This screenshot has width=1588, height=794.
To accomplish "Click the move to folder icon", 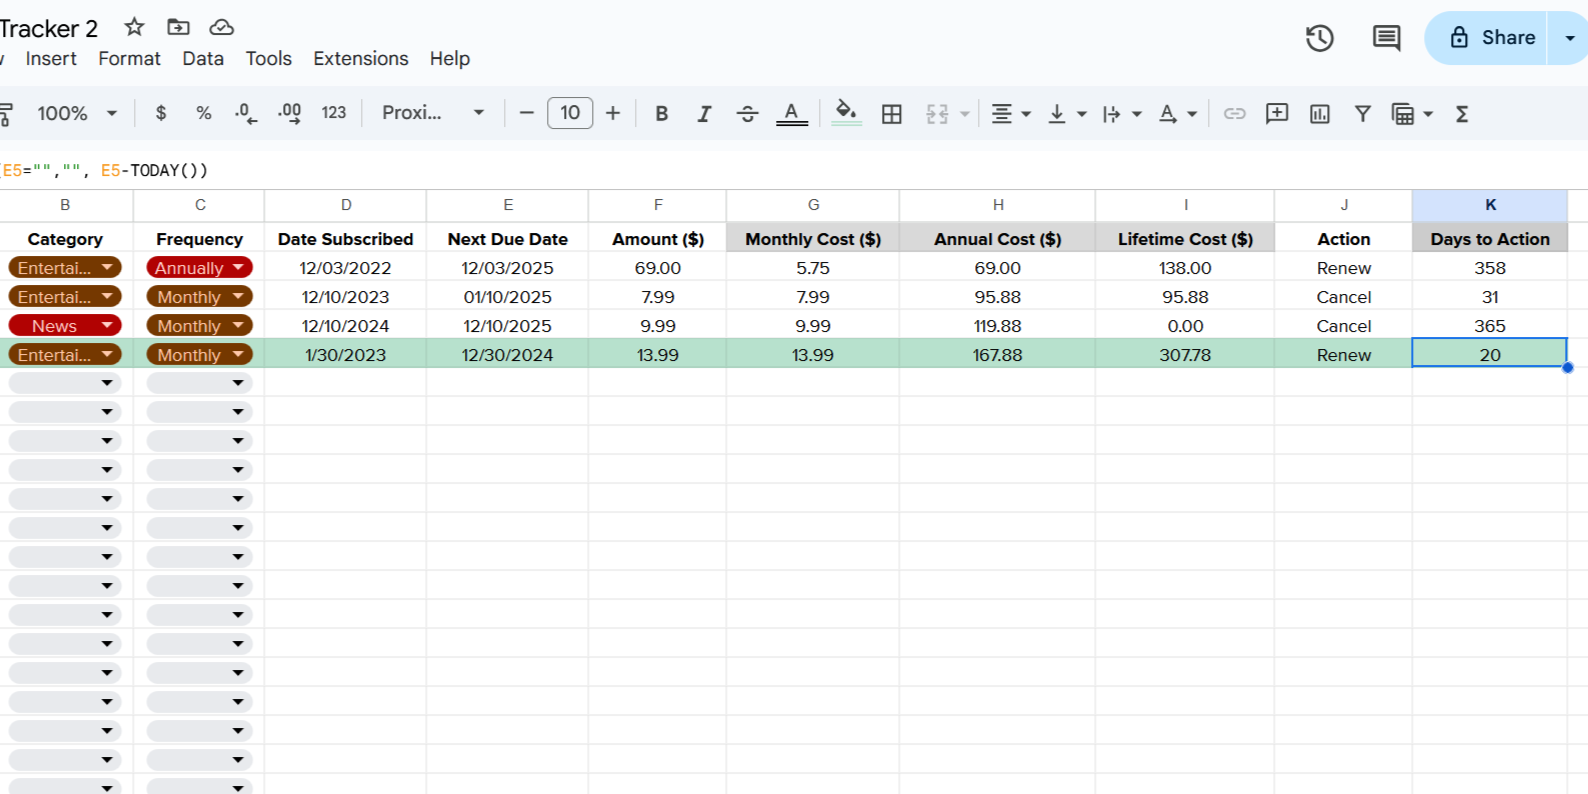I will 178,27.
